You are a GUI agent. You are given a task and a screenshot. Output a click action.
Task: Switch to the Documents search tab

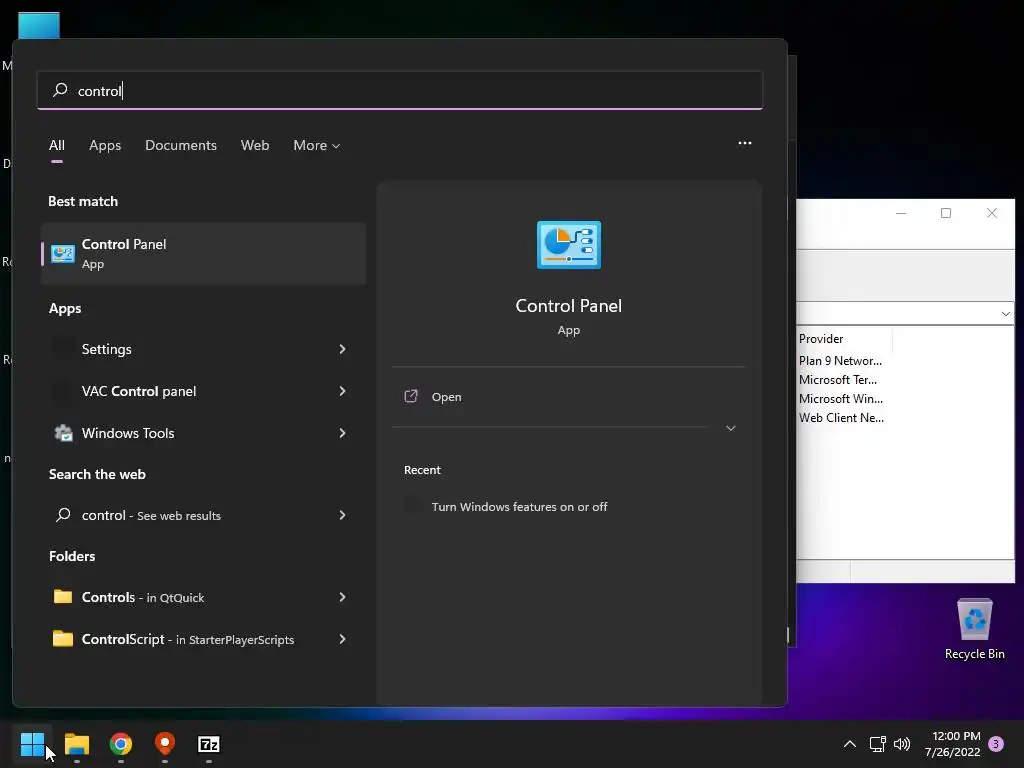click(181, 146)
